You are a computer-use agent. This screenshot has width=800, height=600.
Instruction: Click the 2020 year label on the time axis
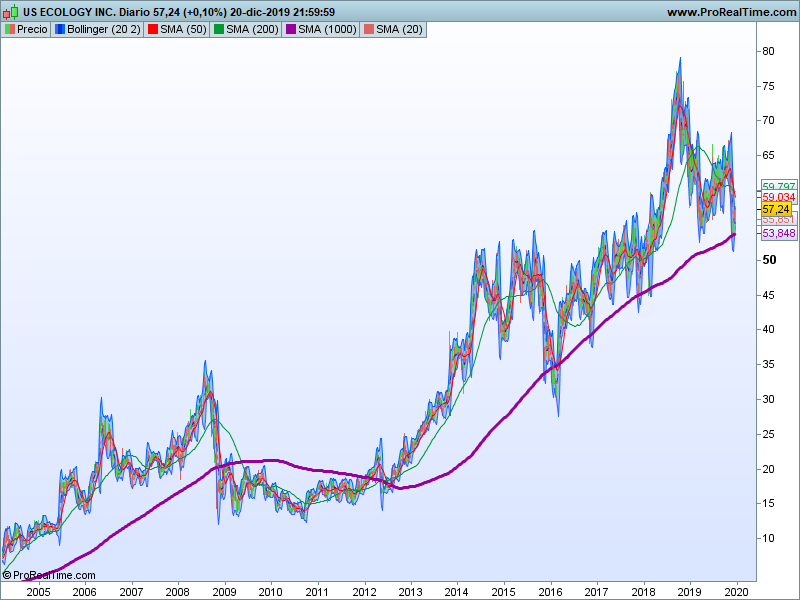pyautogui.click(x=736, y=592)
